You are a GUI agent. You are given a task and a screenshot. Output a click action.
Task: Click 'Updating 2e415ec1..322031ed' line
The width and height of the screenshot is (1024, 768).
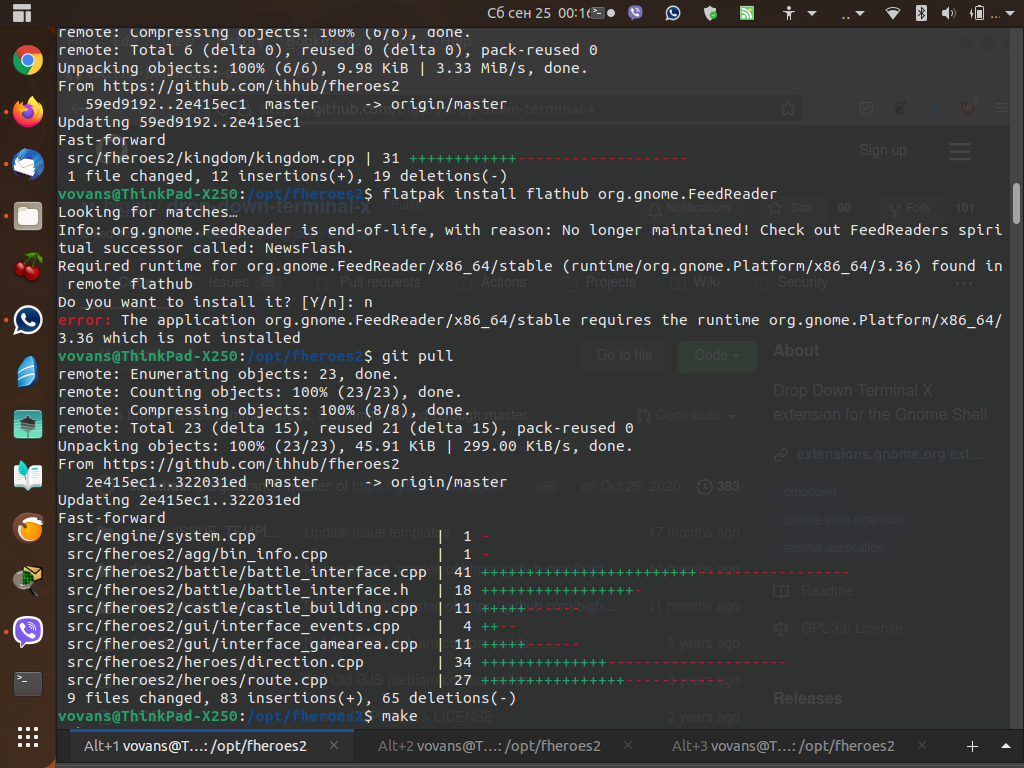180,500
